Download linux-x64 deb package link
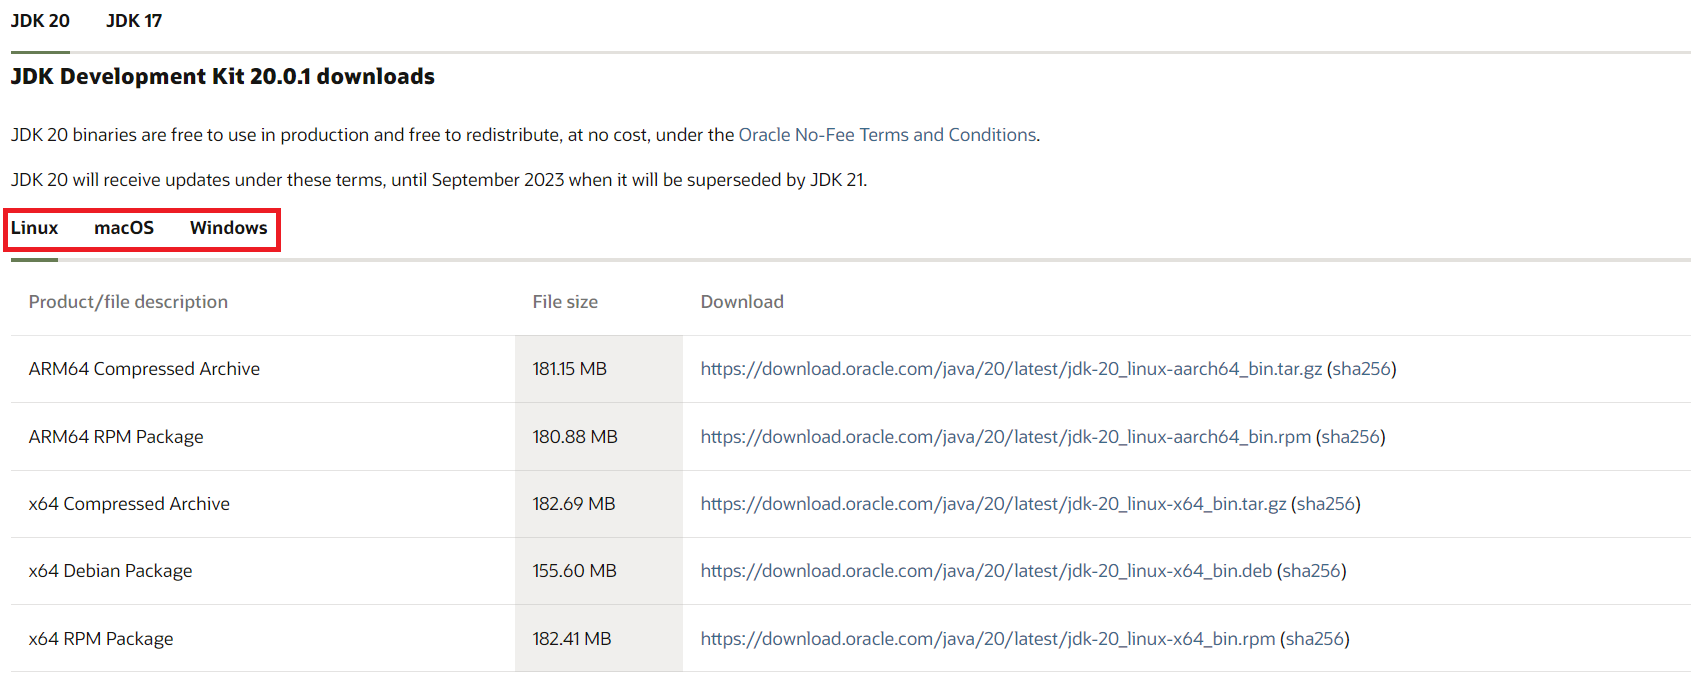1706x693 pixels. click(x=986, y=571)
